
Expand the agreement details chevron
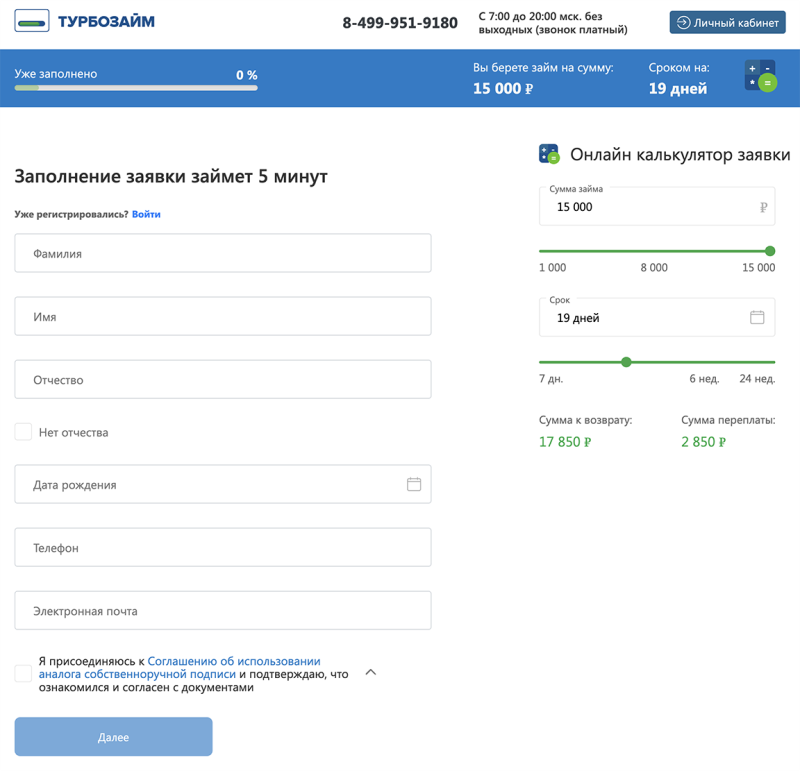[x=371, y=672]
